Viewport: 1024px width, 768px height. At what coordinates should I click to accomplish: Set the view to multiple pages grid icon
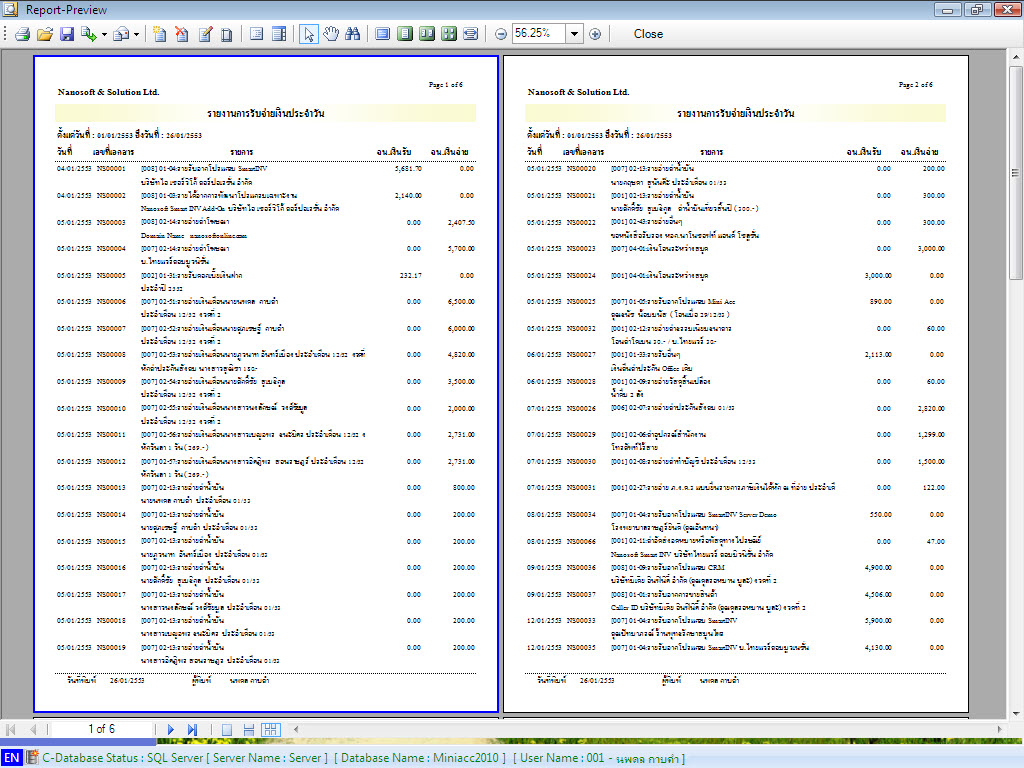[x=449, y=34]
